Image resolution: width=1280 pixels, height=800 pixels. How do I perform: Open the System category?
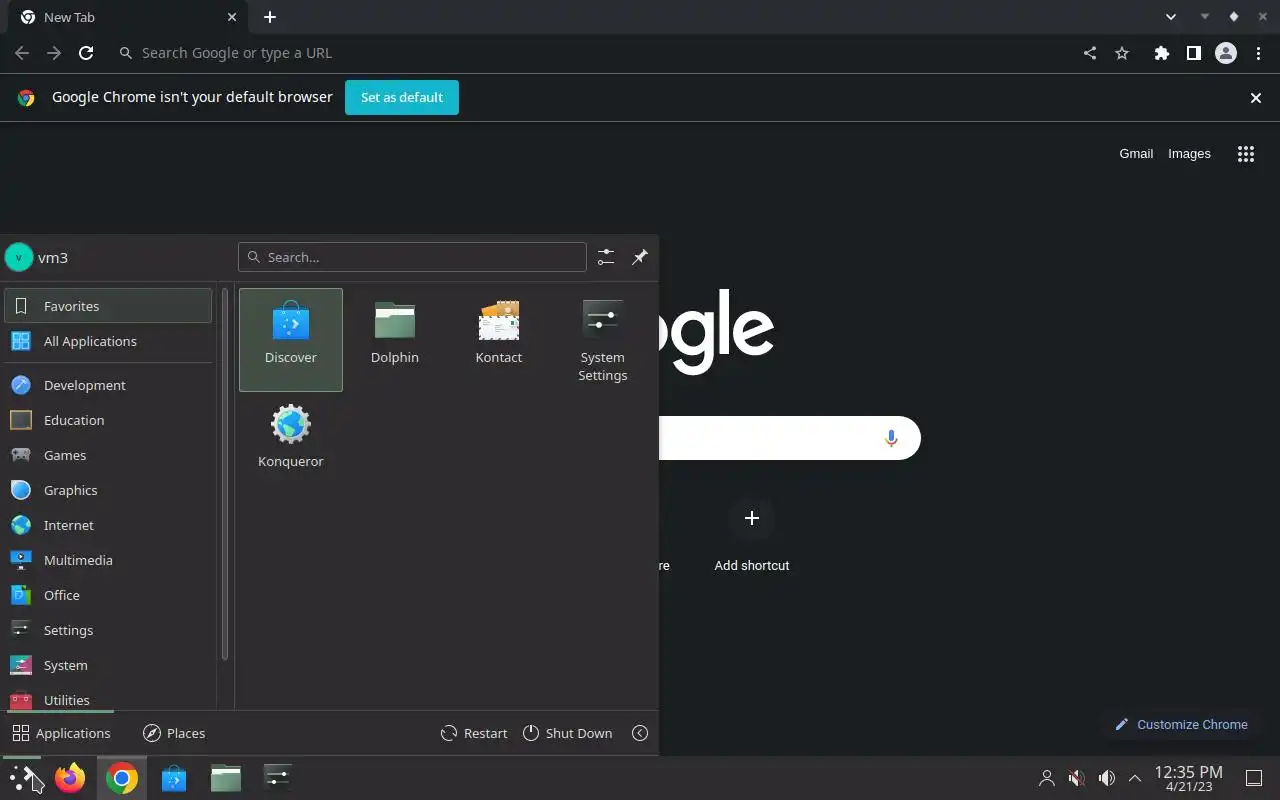(108, 665)
